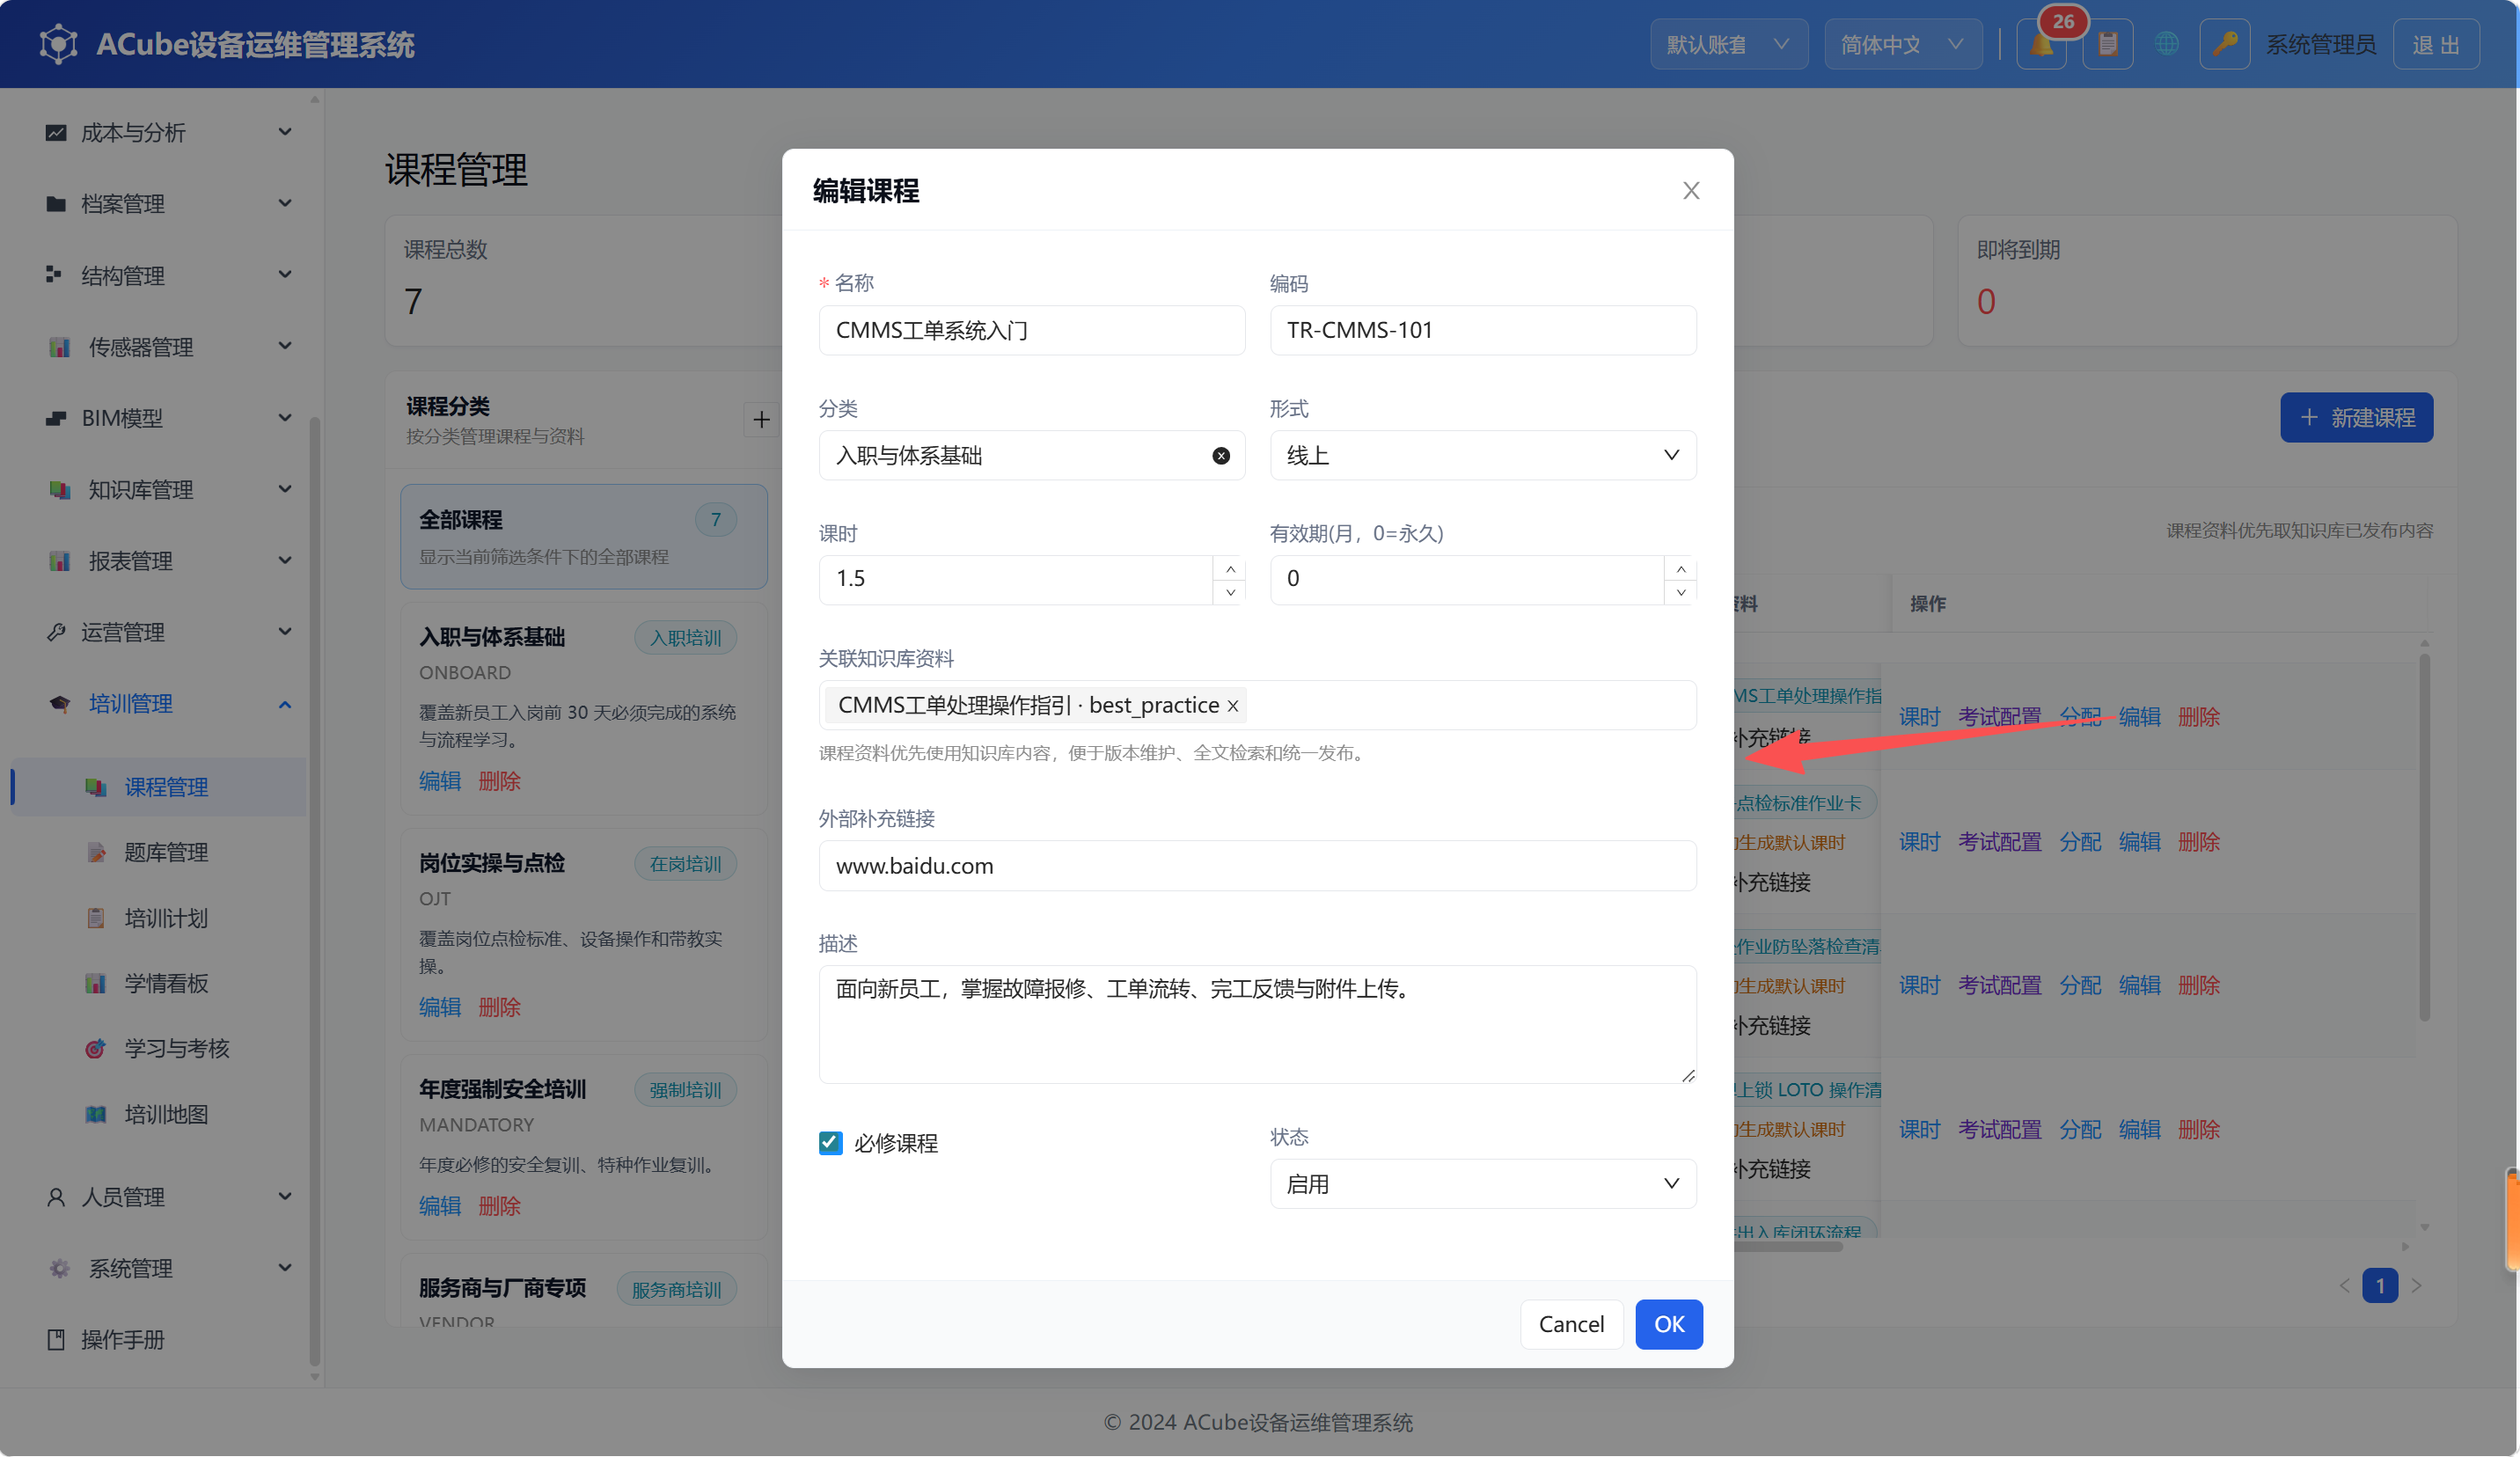
Task: Click the plus icon beside 课程分类
Action: pyautogui.click(x=761, y=420)
